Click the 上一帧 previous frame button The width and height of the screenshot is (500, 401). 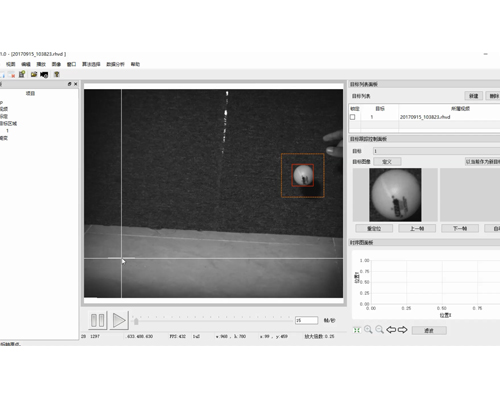(x=417, y=228)
